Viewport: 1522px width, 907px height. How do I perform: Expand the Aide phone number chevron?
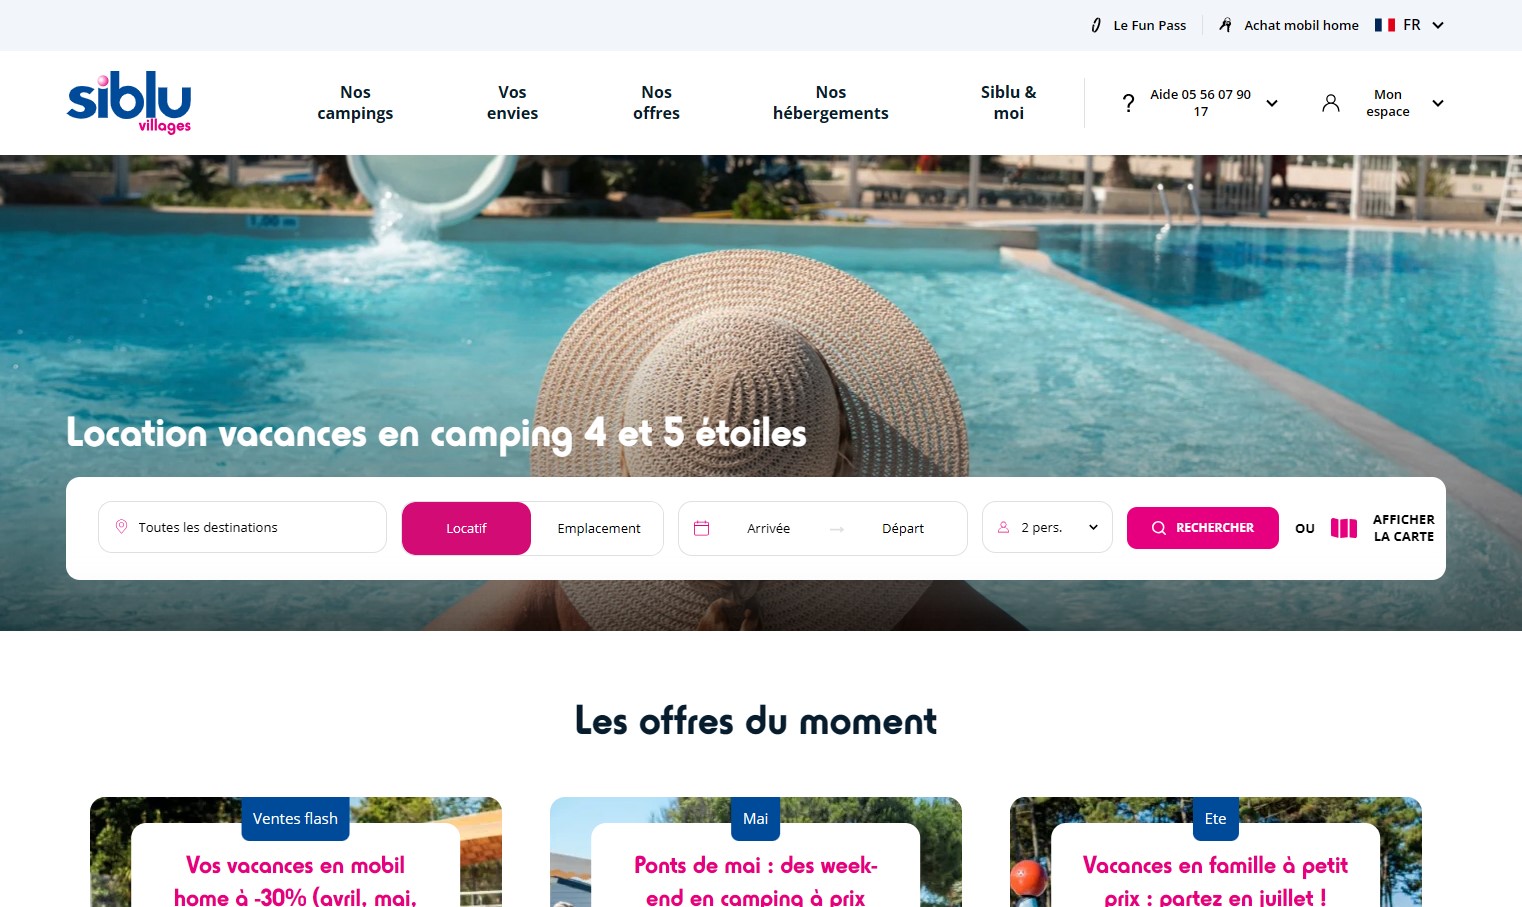pyautogui.click(x=1272, y=103)
